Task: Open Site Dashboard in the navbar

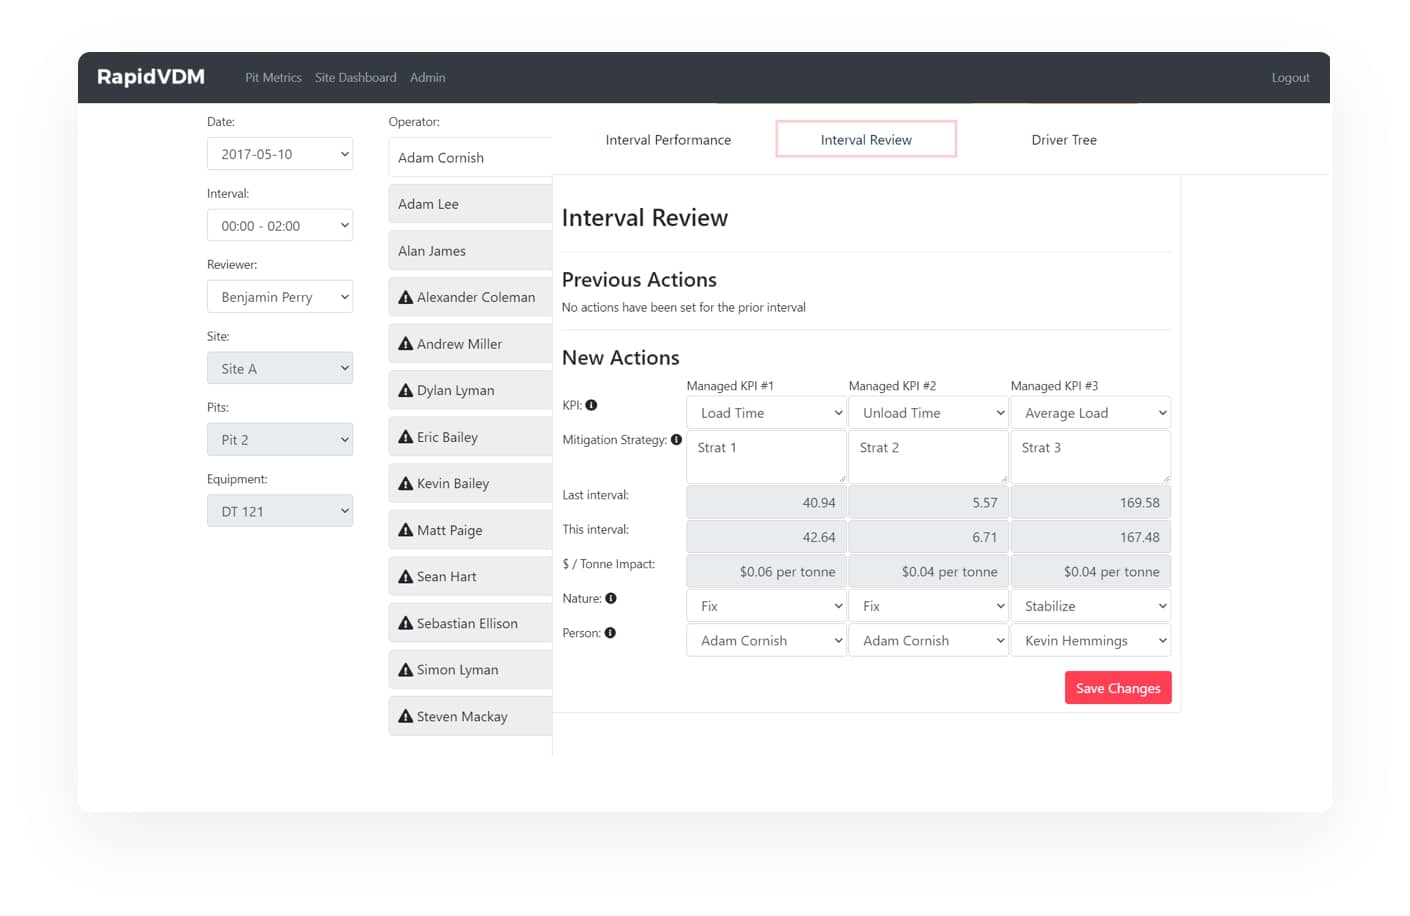Action: click(355, 77)
